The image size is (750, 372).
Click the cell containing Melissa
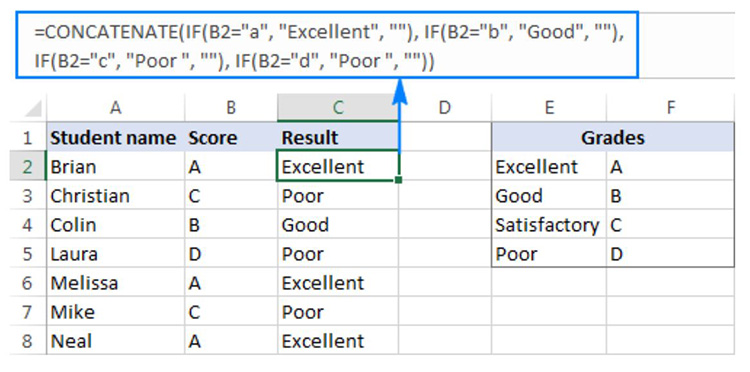[x=115, y=283]
